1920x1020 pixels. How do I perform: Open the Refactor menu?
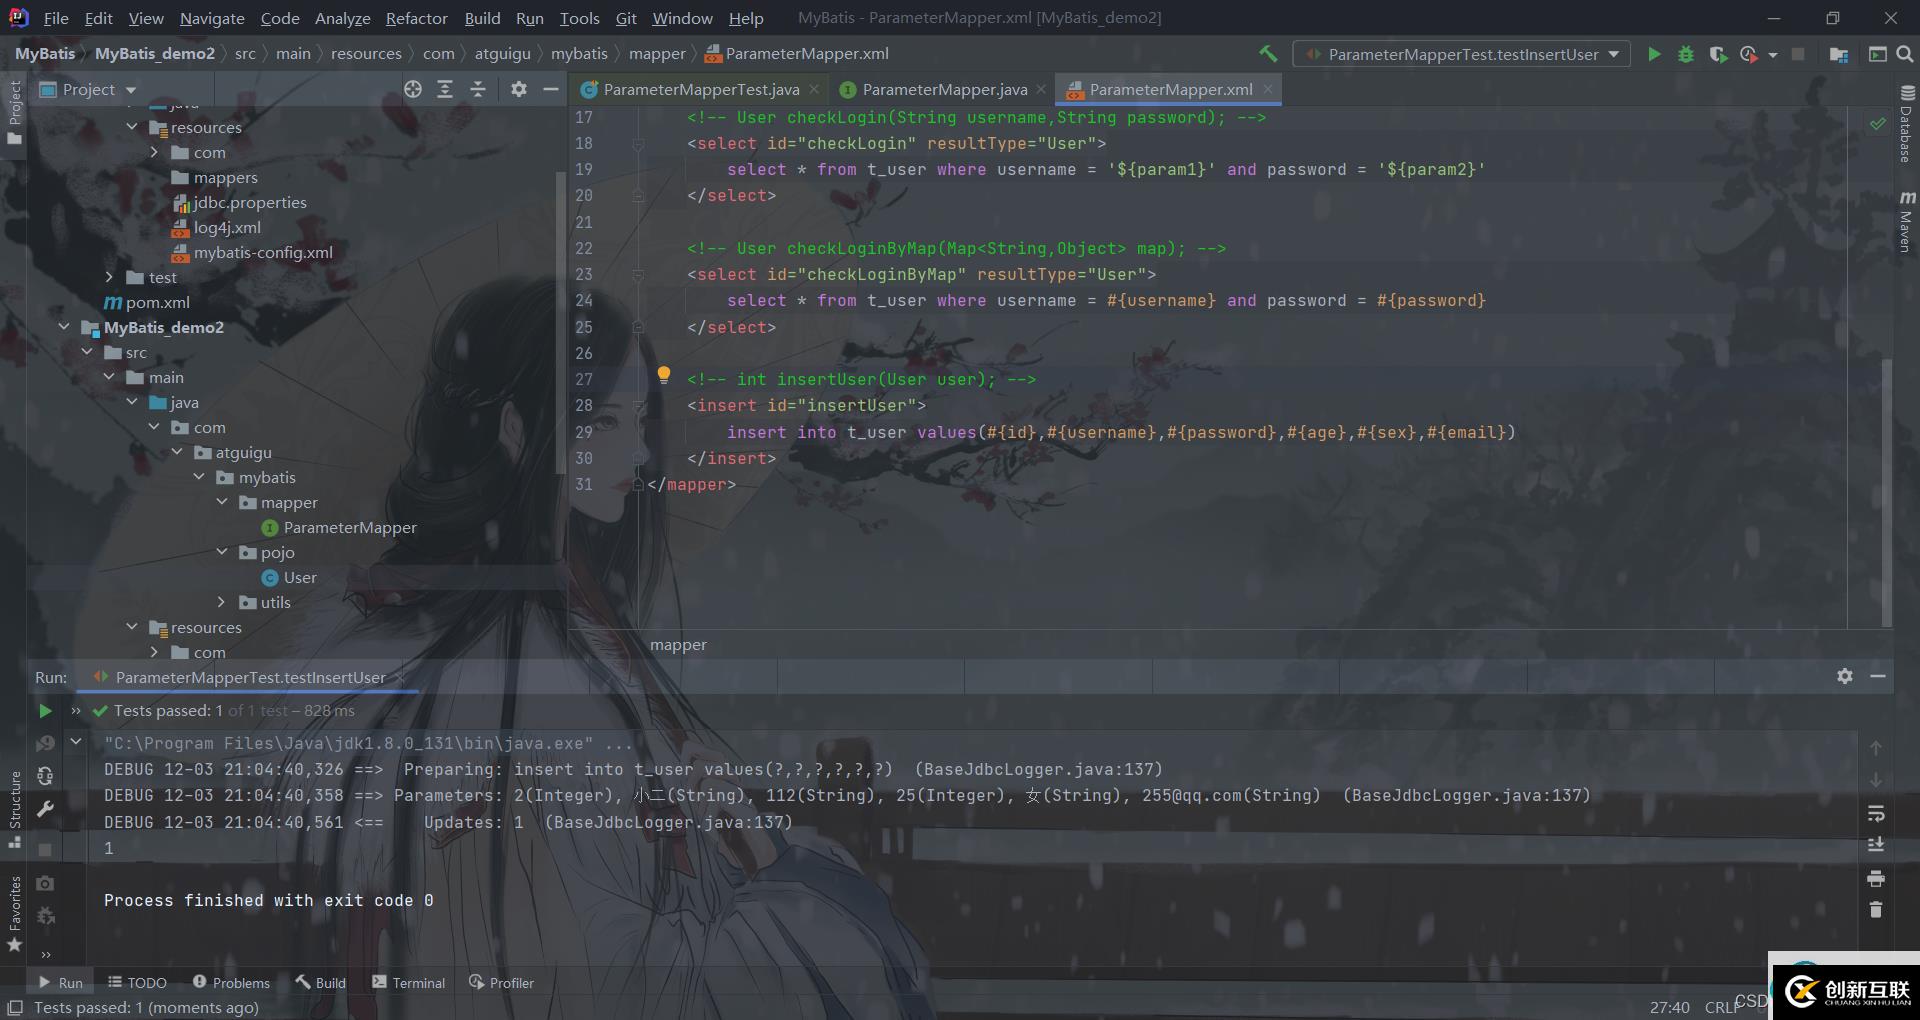pos(416,18)
